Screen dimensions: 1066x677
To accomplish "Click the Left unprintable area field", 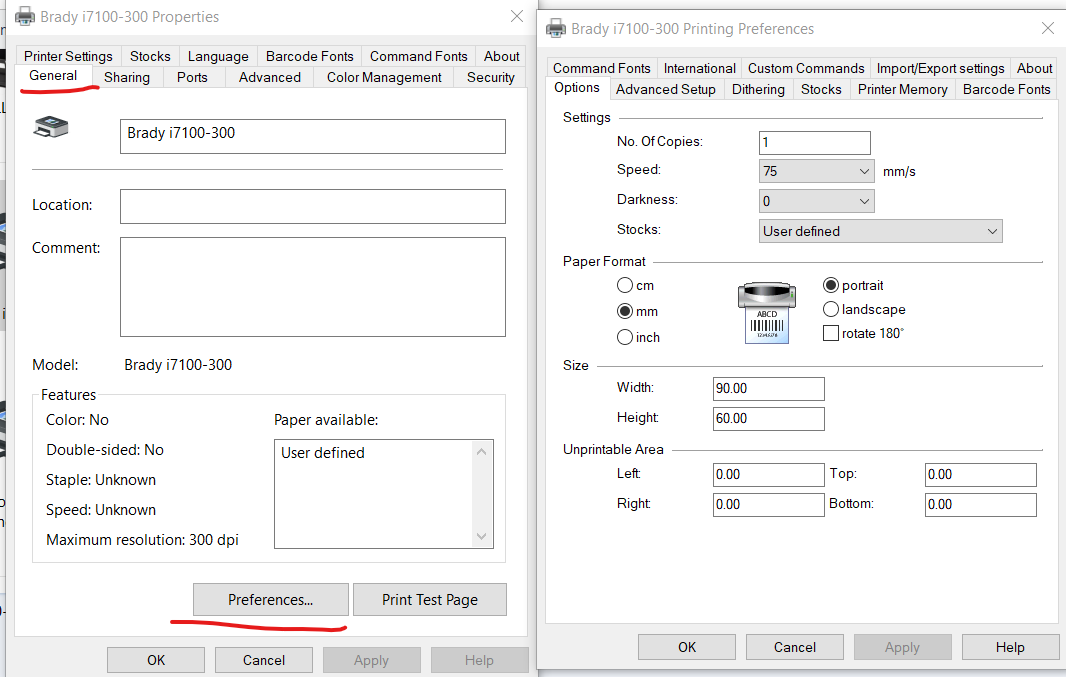I will click(769, 474).
